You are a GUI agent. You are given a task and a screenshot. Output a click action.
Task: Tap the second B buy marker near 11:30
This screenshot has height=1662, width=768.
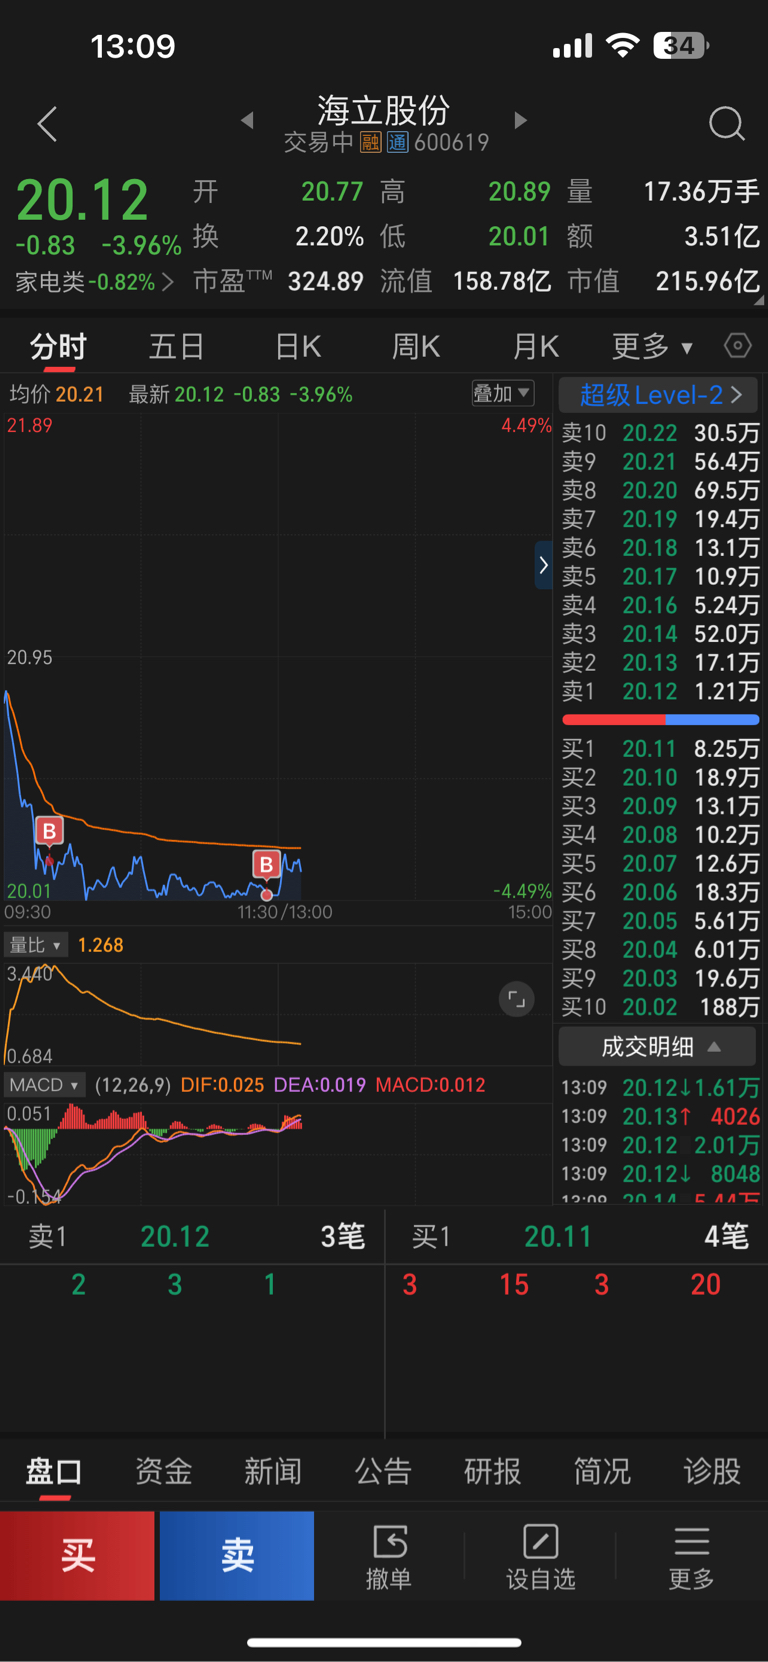pos(266,864)
